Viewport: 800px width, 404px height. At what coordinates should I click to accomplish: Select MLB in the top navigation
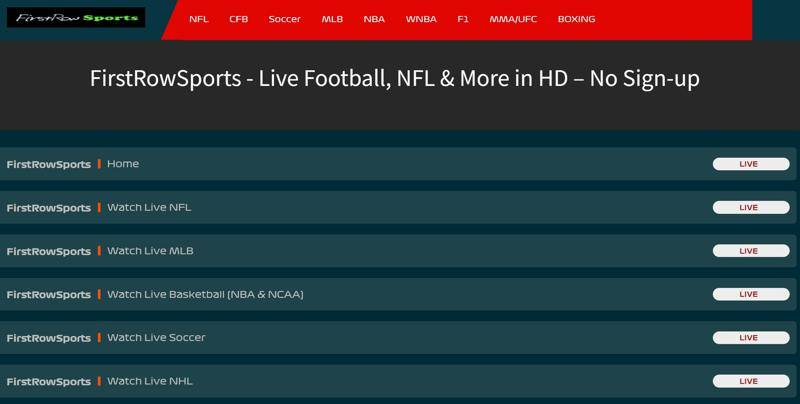click(x=332, y=19)
